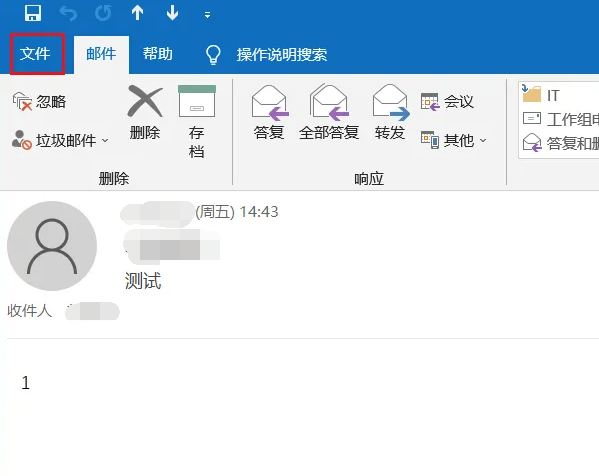Image resolution: width=599 pixels, height=476 pixels.
Task: Click the 操作说明搜索 search field
Action: pos(282,55)
